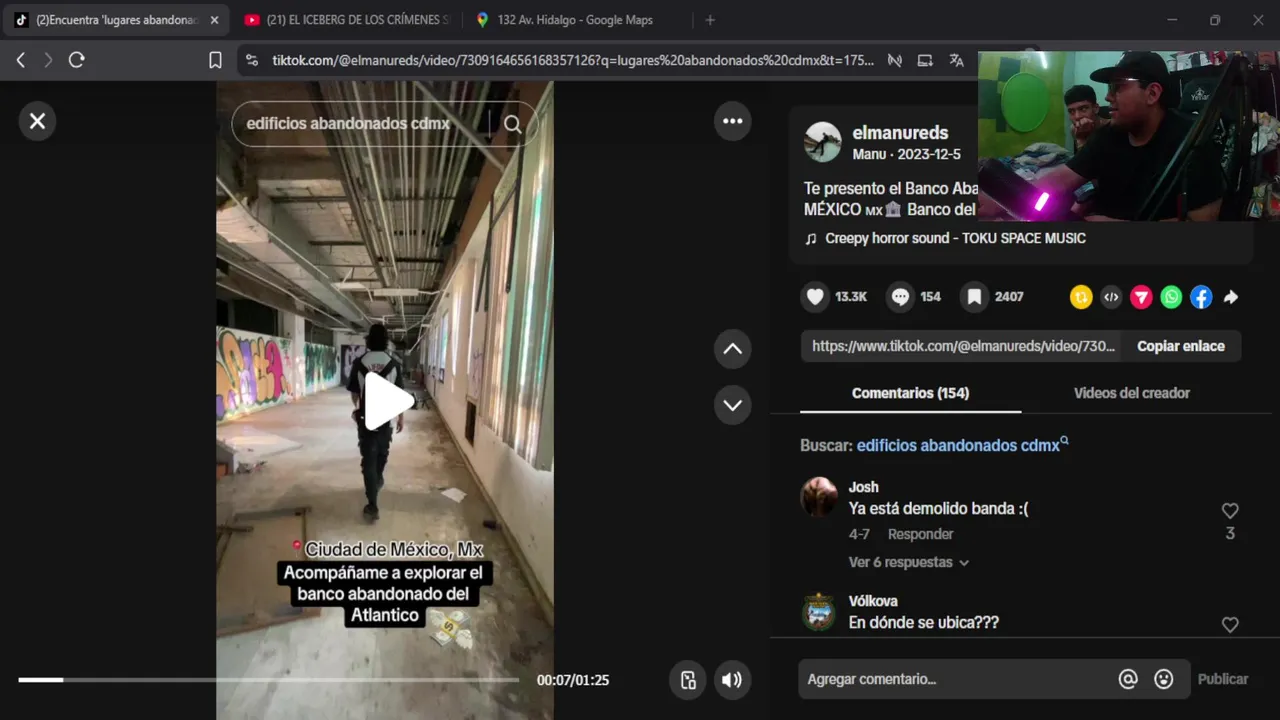
Task: Get embed code icon
Action: [1111, 297]
